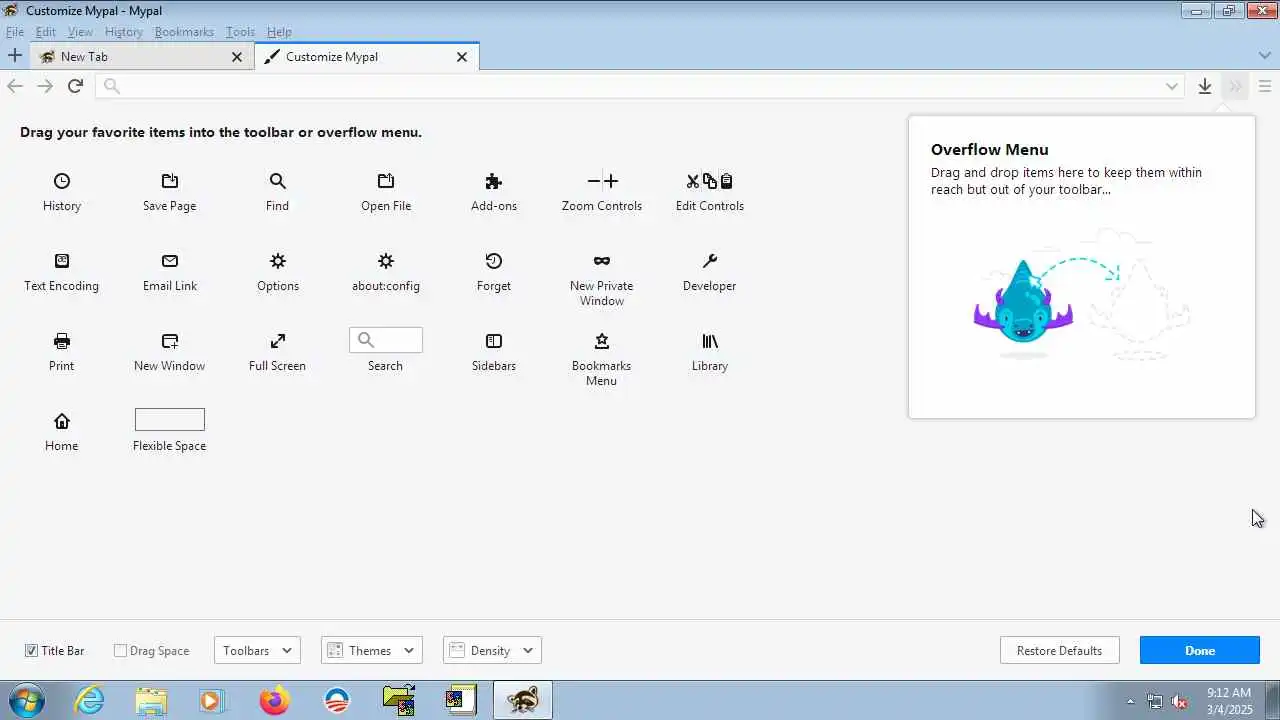The height and width of the screenshot is (720, 1280).
Task: Select the Flexible Space widget
Action: pos(170,420)
